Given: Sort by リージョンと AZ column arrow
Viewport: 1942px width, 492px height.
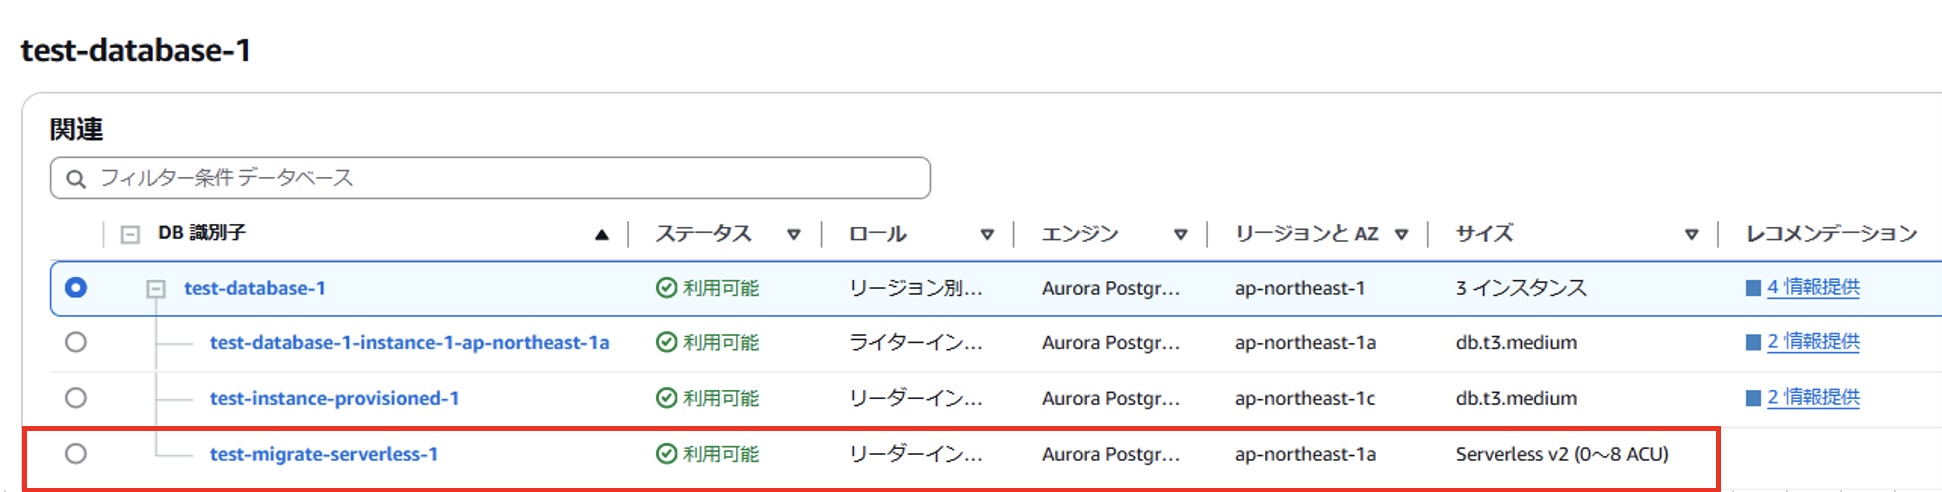Looking at the screenshot, I should coord(1402,235).
